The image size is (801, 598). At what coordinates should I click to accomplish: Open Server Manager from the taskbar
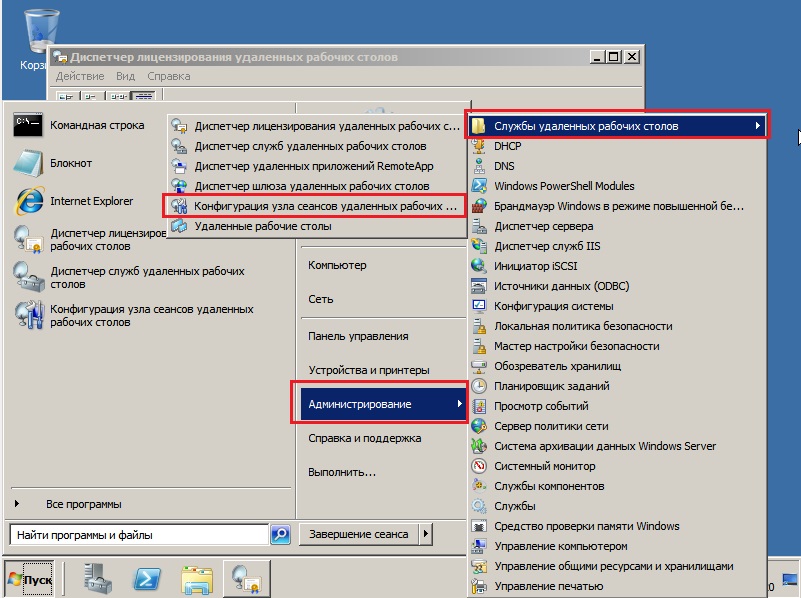tap(97, 579)
